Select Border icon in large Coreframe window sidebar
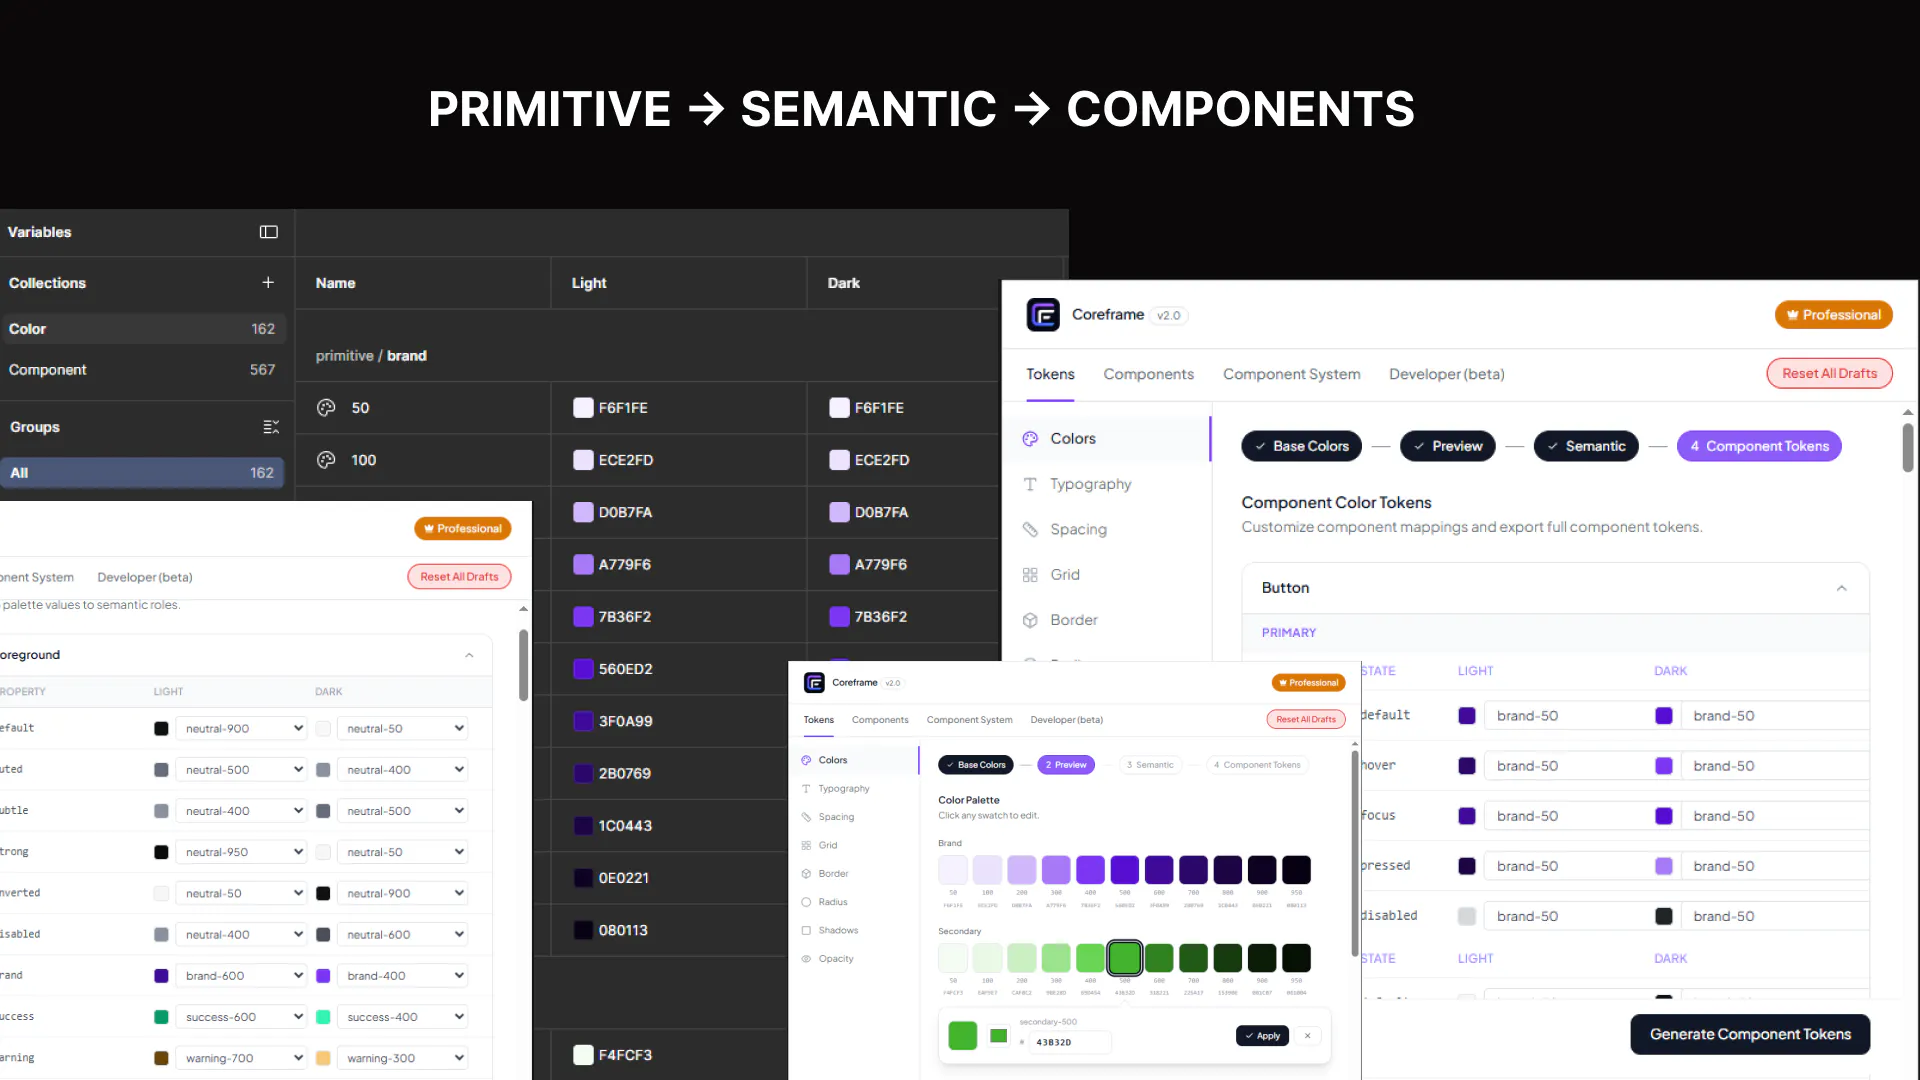 click(x=1030, y=620)
